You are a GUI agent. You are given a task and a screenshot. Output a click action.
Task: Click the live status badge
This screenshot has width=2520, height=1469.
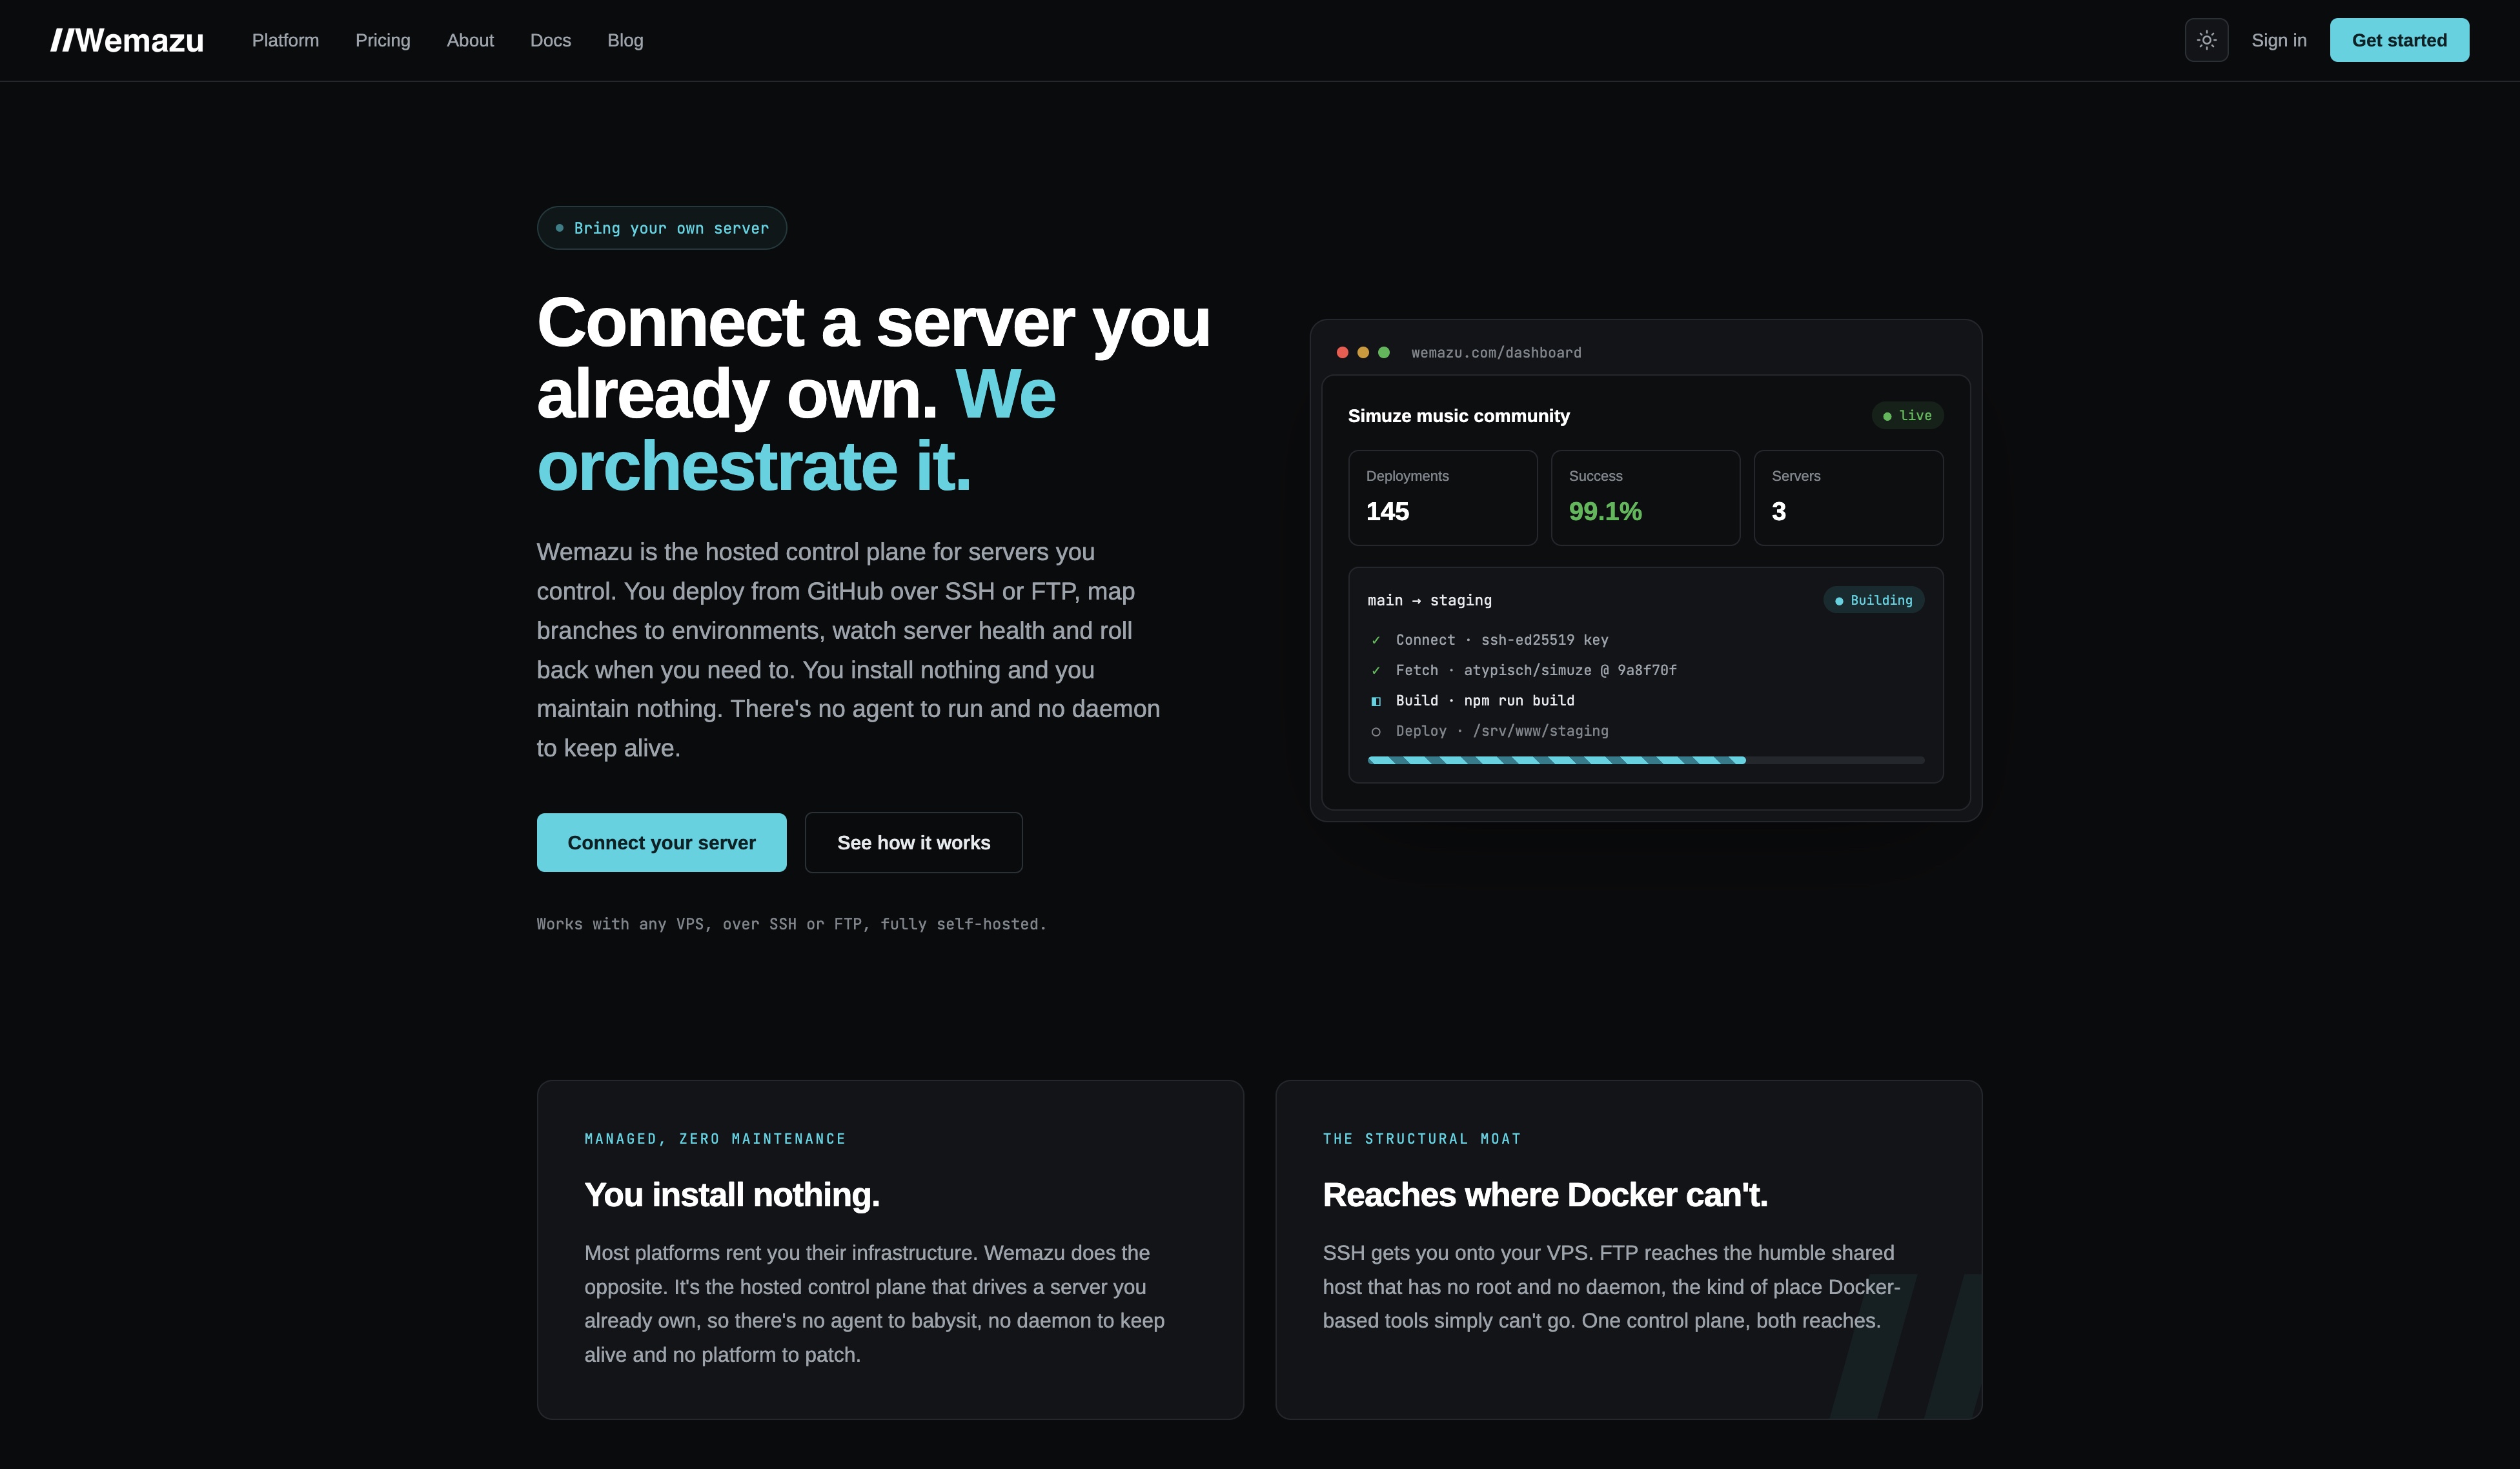[x=1907, y=415]
